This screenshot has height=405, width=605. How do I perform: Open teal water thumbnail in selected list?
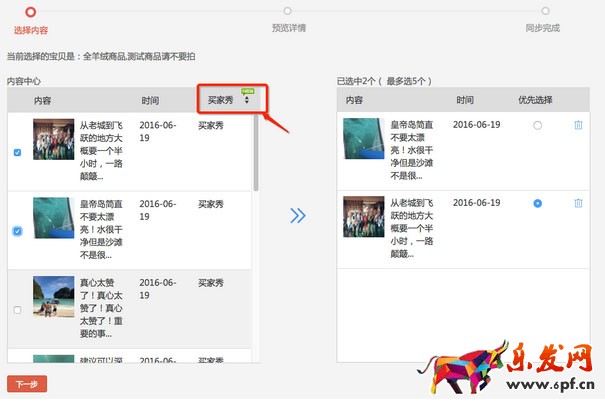(x=364, y=138)
